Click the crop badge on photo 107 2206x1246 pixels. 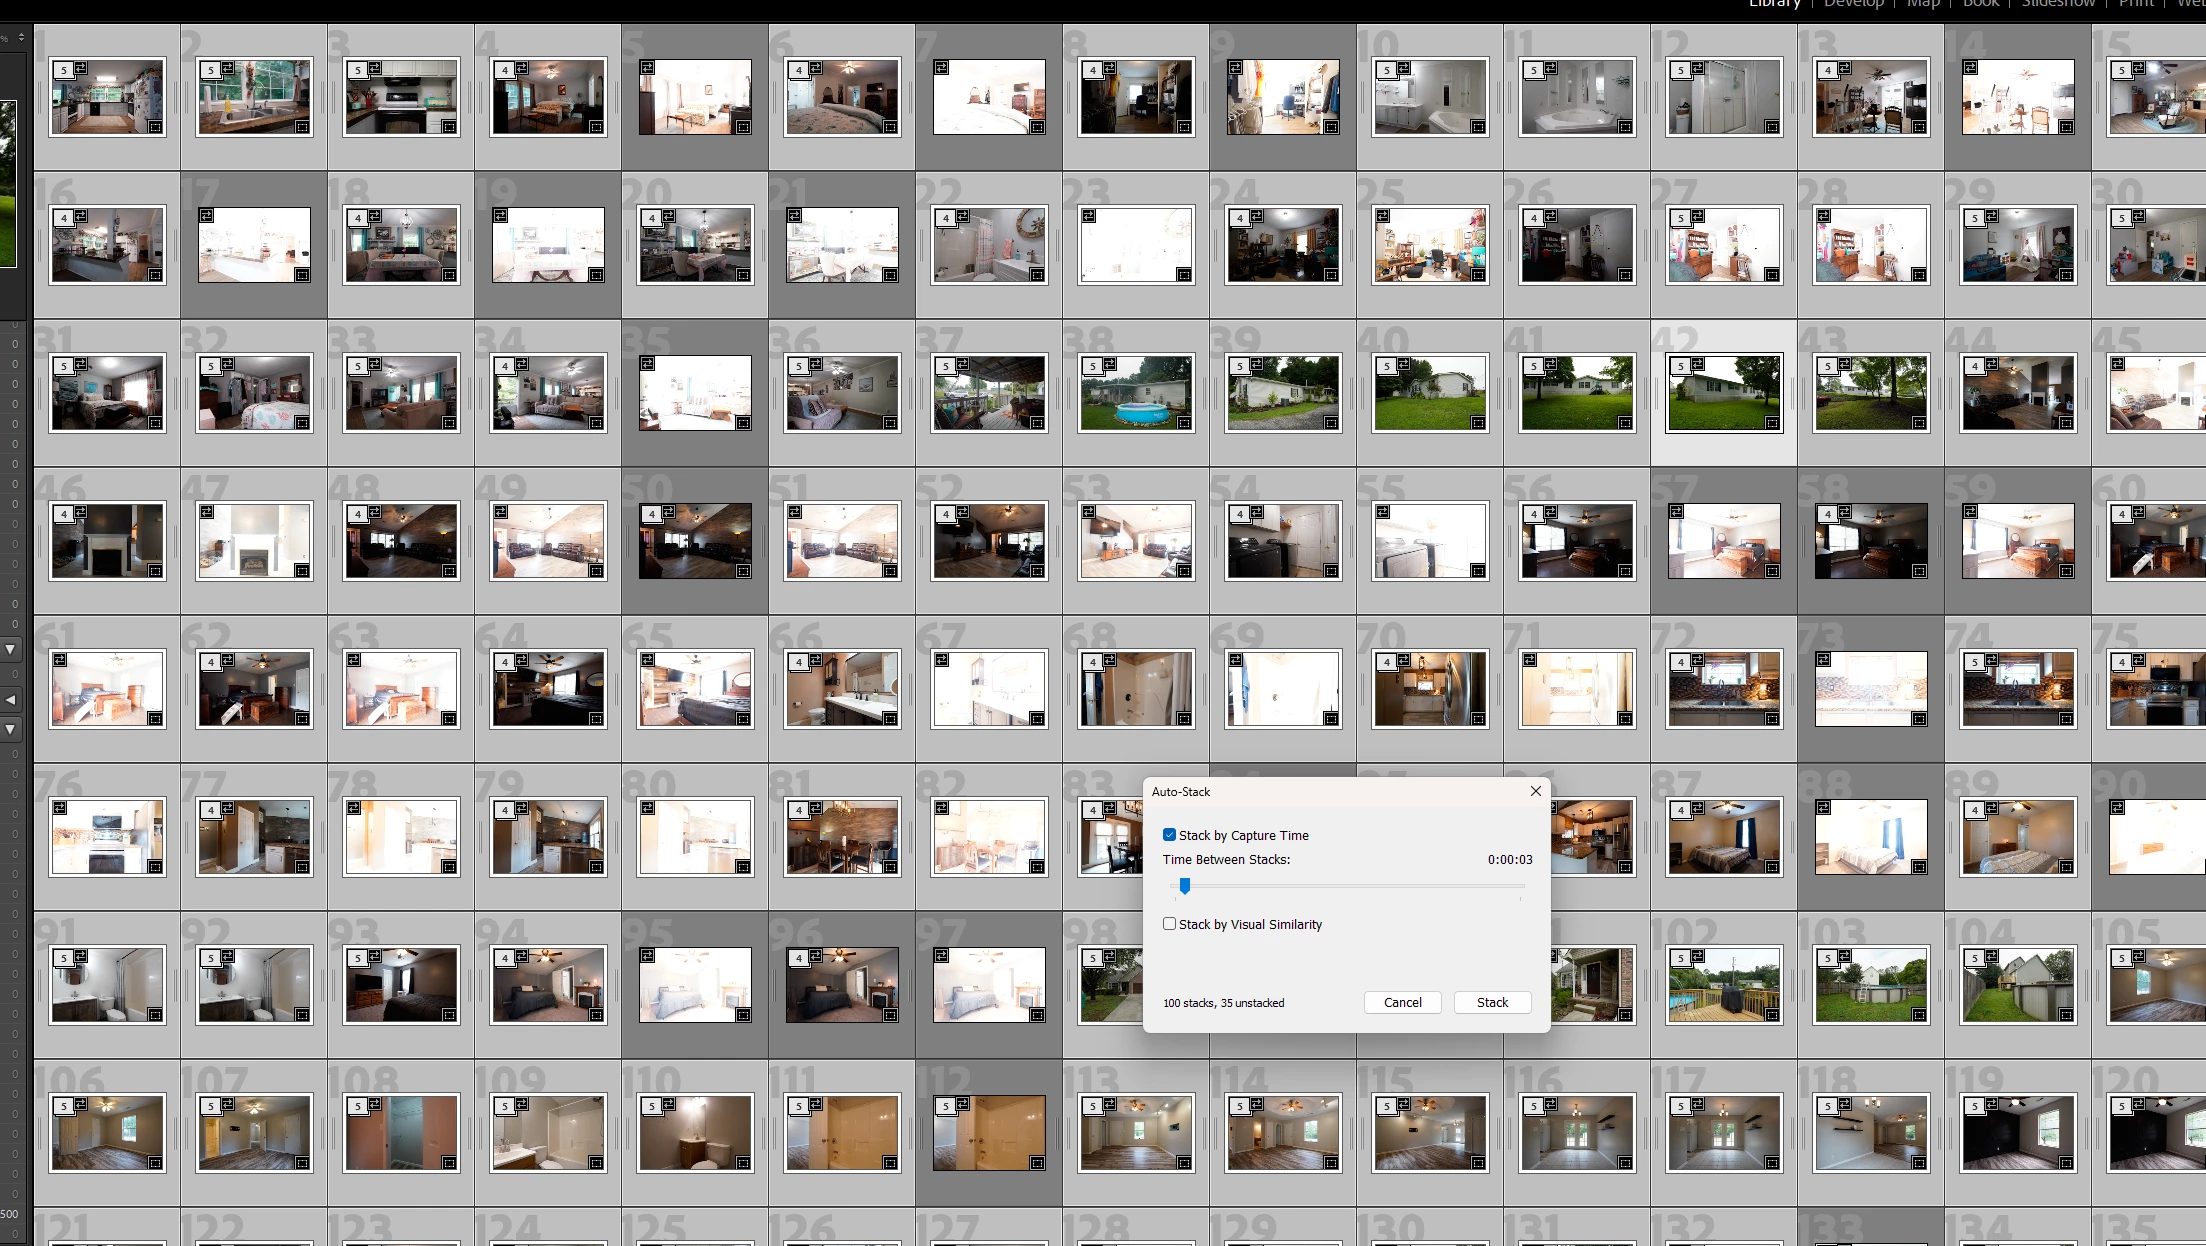(302, 1163)
